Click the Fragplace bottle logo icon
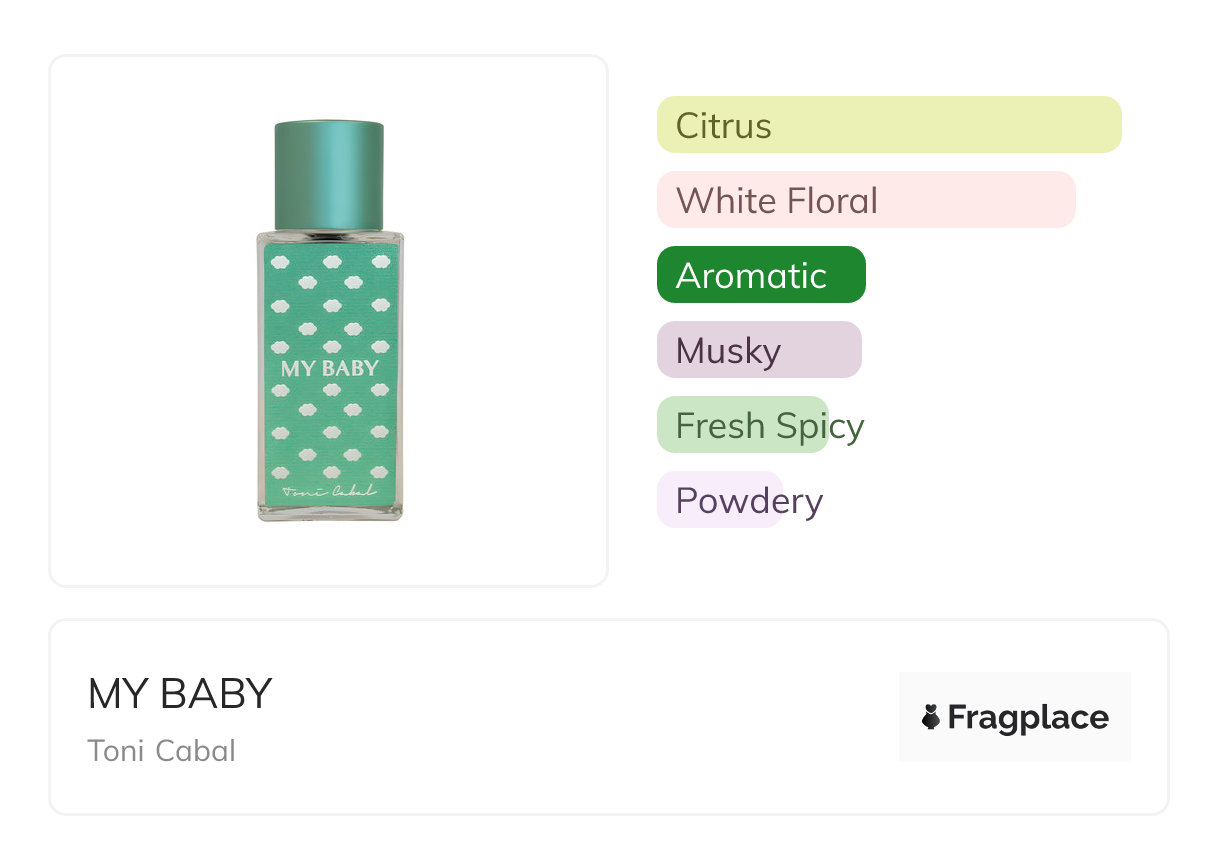The image size is (1218, 864). tap(931, 717)
